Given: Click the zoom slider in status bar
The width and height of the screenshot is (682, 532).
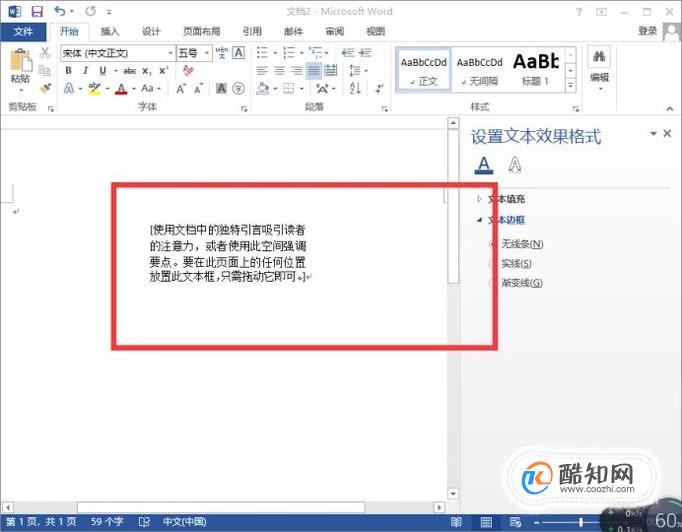Looking at the screenshot, I should tap(581, 522).
